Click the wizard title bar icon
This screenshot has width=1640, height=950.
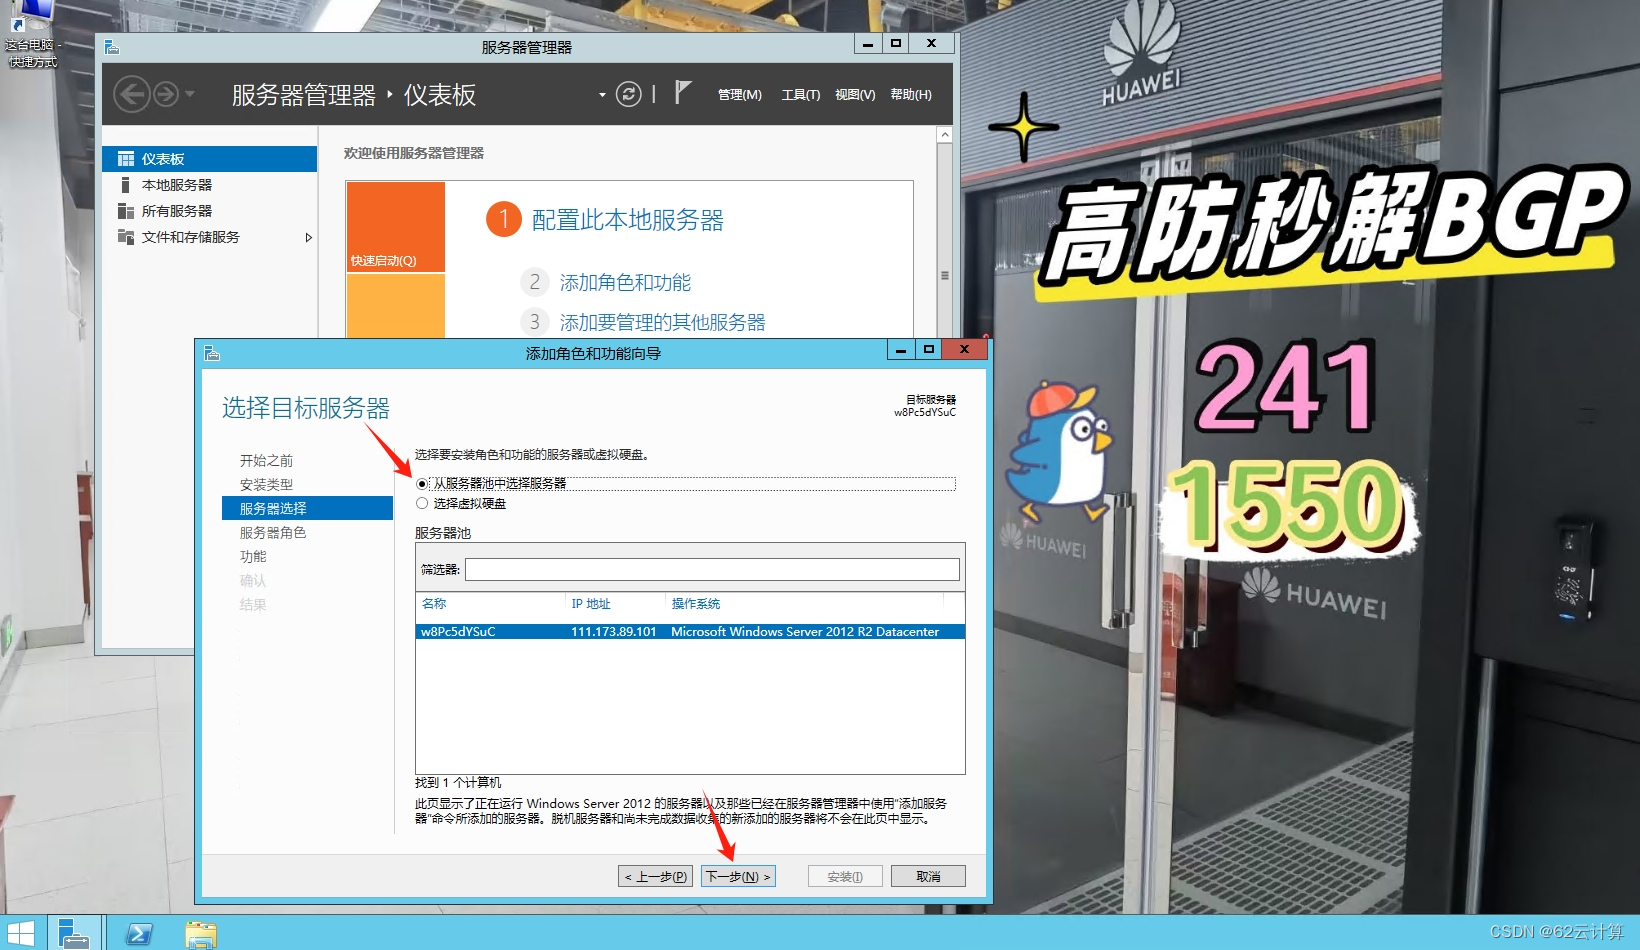pos(211,353)
